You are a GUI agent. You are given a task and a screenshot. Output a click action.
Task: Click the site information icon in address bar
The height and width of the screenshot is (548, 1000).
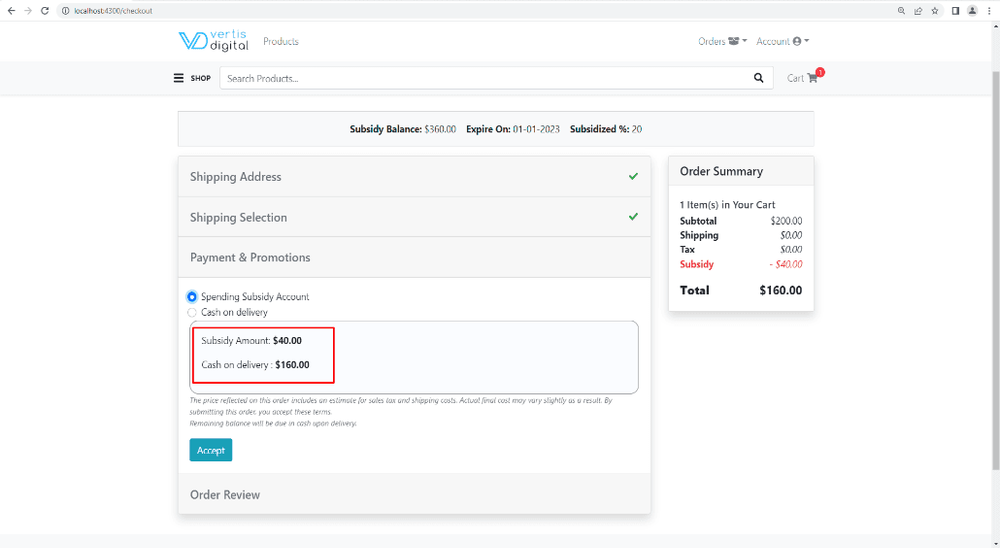(65, 11)
